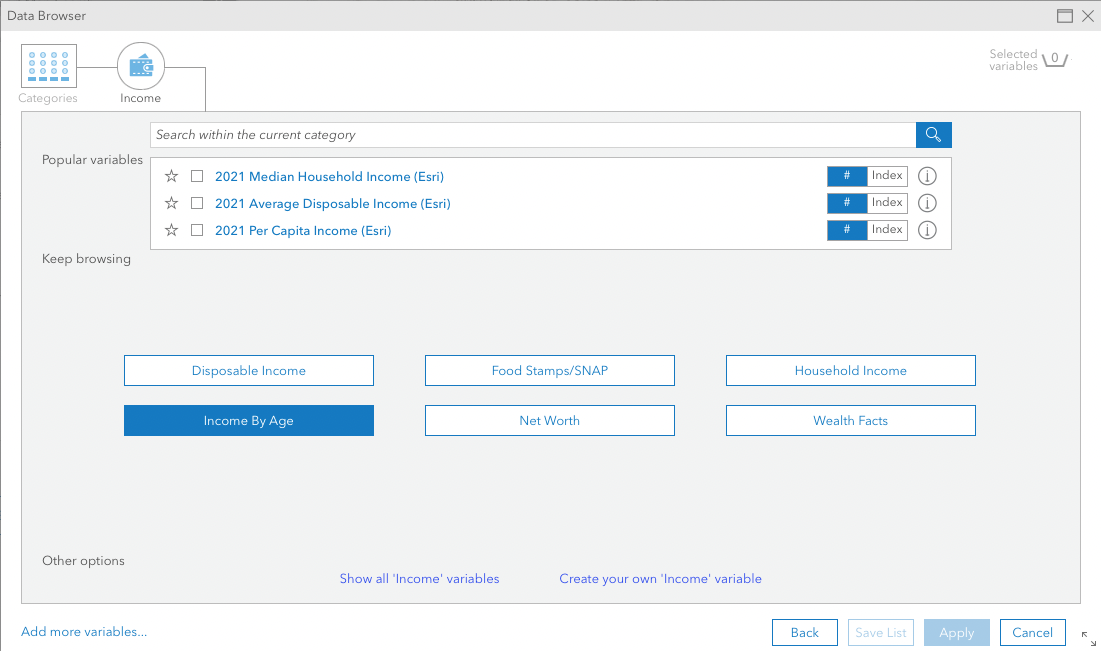This screenshot has width=1101, height=651.
Task: Click Add more variables link
Action: pos(84,631)
